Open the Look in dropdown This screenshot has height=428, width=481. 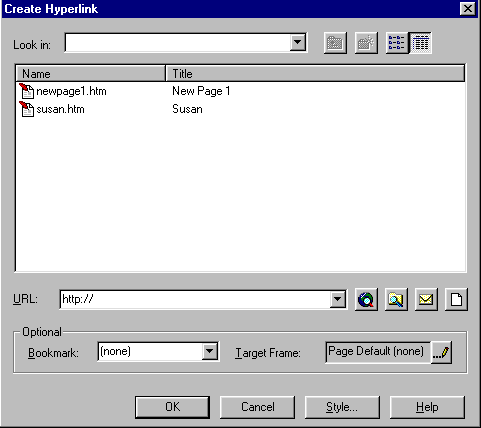click(x=297, y=42)
